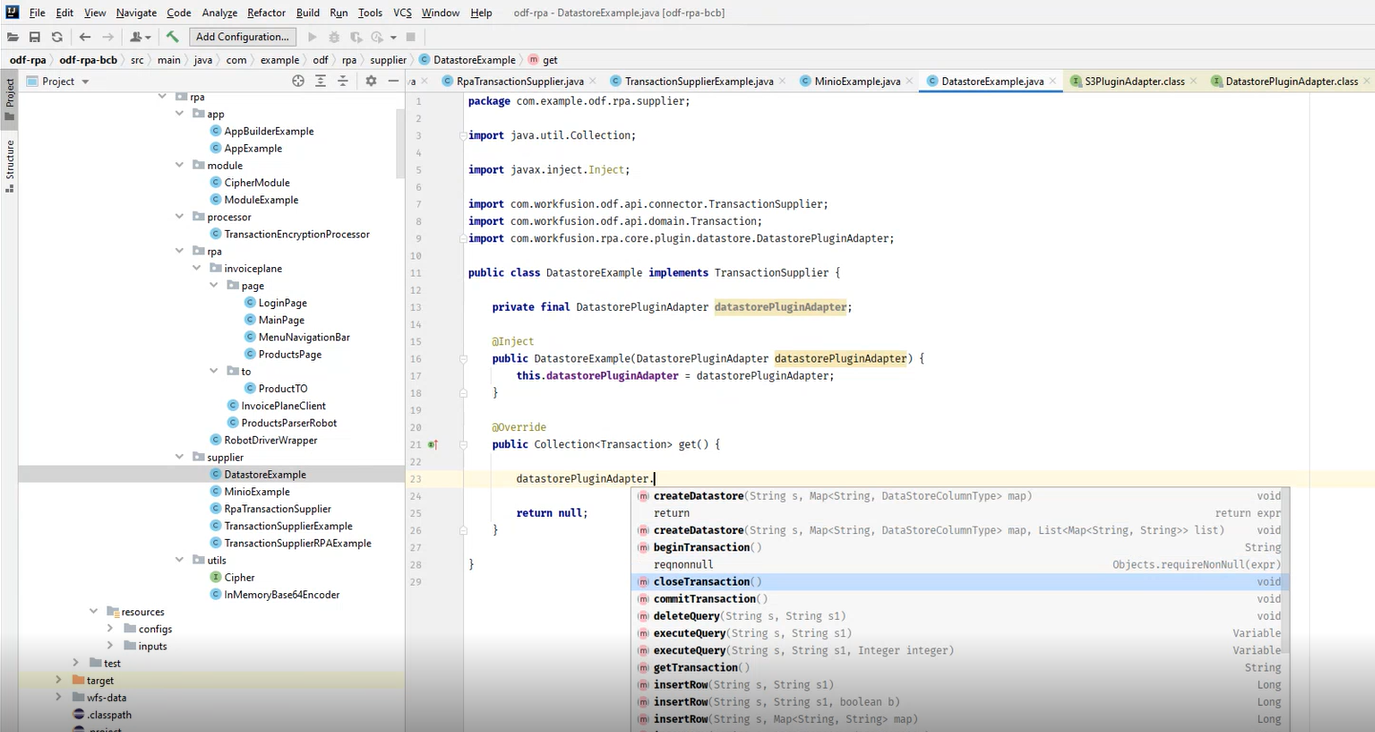Click the Save All toolbar icon
This screenshot has height=732, width=1375.
(x=35, y=37)
